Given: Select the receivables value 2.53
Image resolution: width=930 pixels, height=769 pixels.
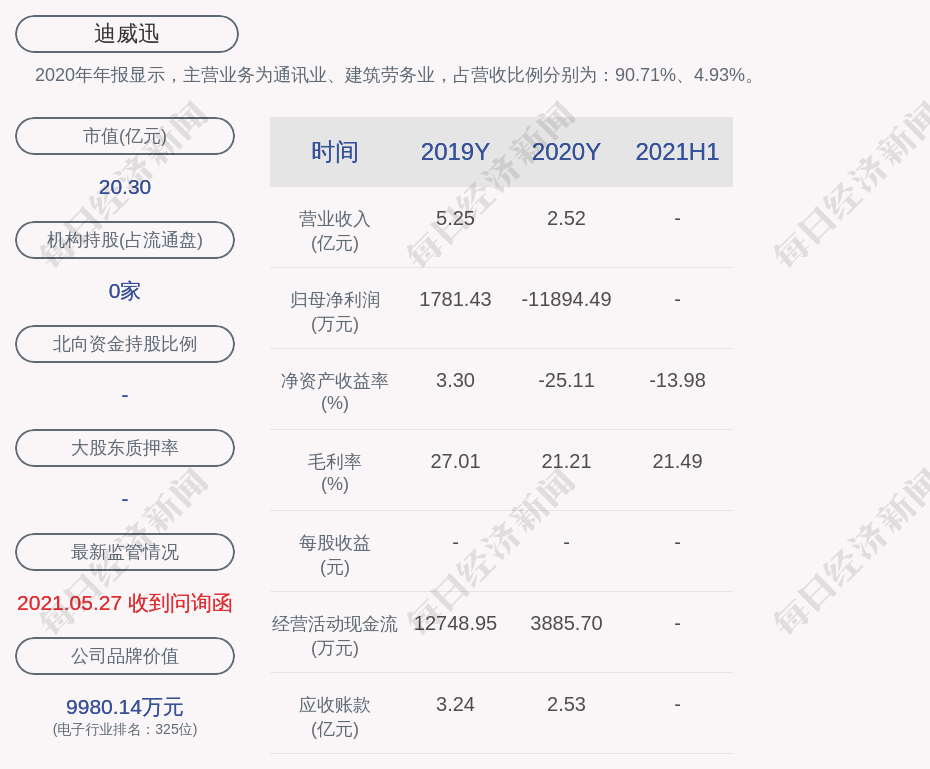Looking at the screenshot, I should (566, 704).
